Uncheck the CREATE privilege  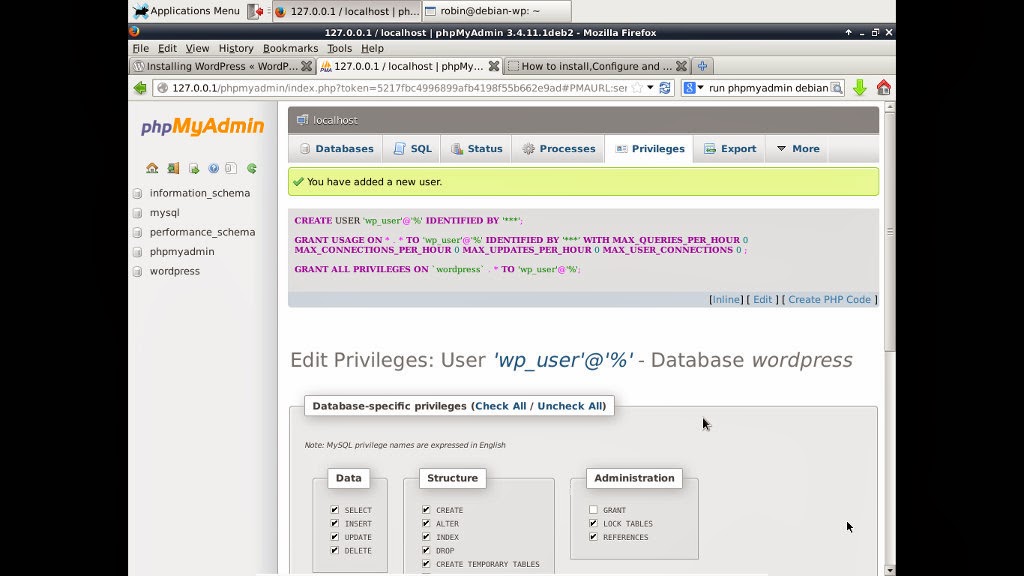pos(426,509)
